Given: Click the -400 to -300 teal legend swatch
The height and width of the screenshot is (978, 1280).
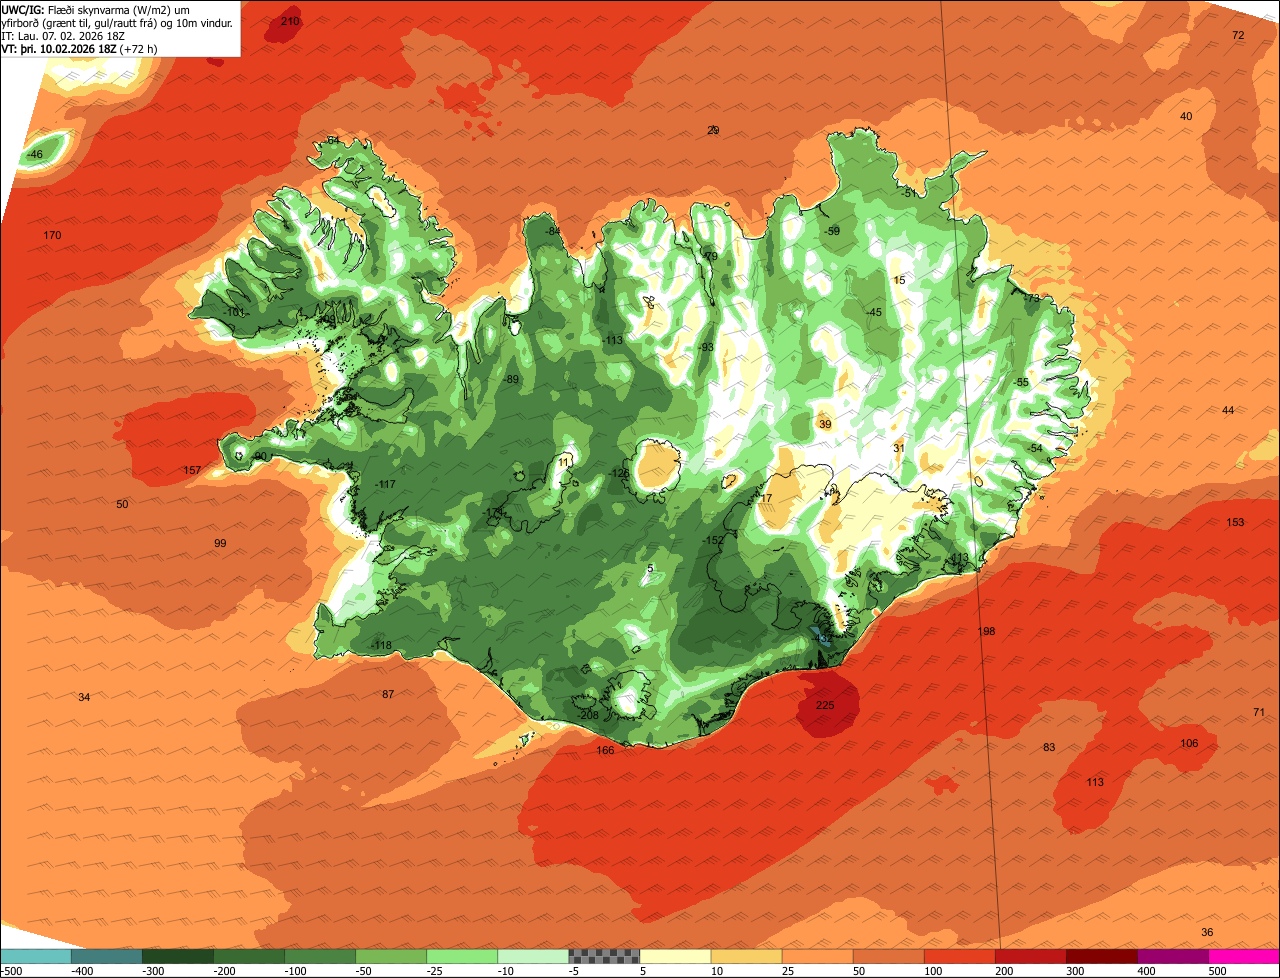Looking at the screenshot, I should (x=107, y=956).
